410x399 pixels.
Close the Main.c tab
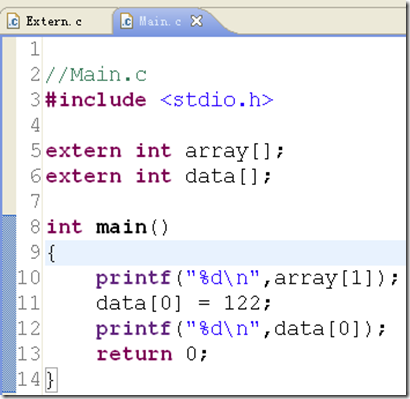197,21
